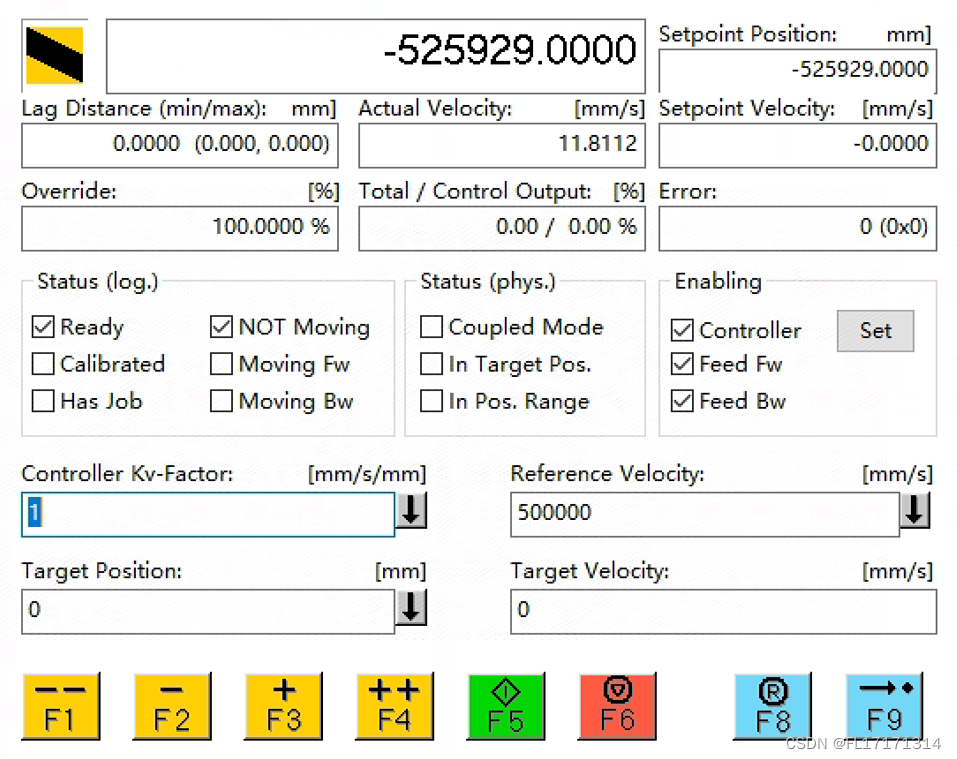This screenshot has width=957, height=759.
Task: Click the F4 fast forward jog button
Action: [x=395, y=706]
